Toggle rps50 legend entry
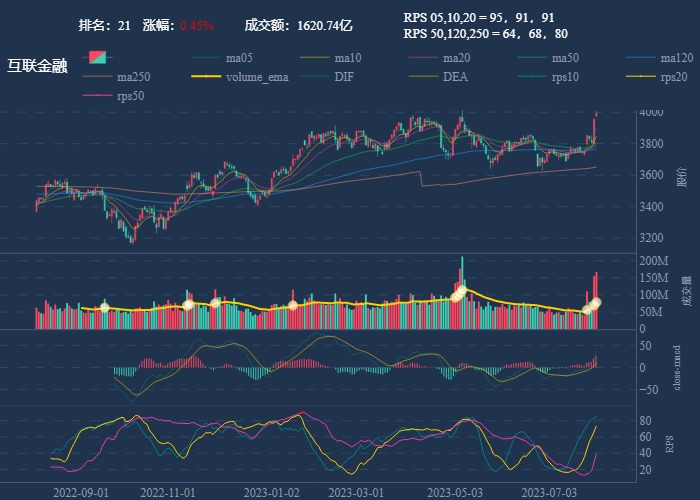Screen dimensions: 700x500 113,96
